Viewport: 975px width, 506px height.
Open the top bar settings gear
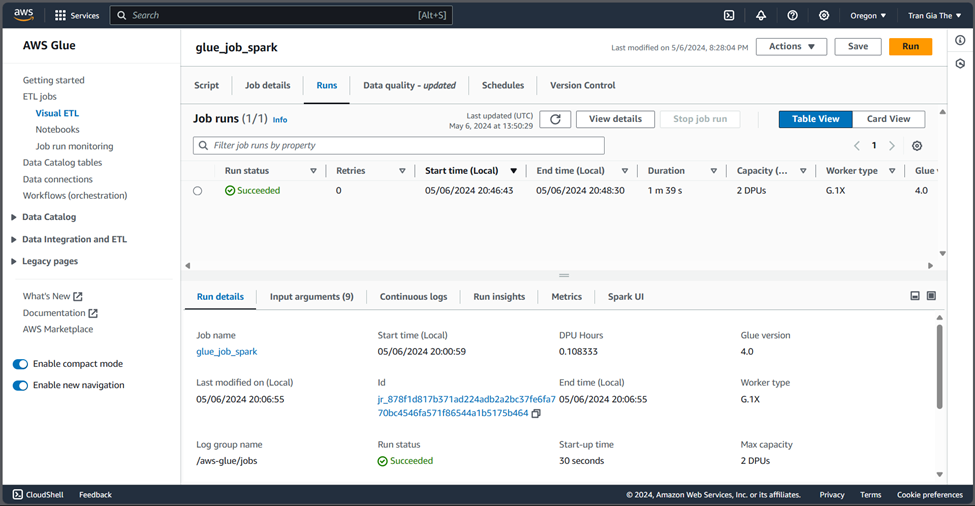tap(824, 16)
